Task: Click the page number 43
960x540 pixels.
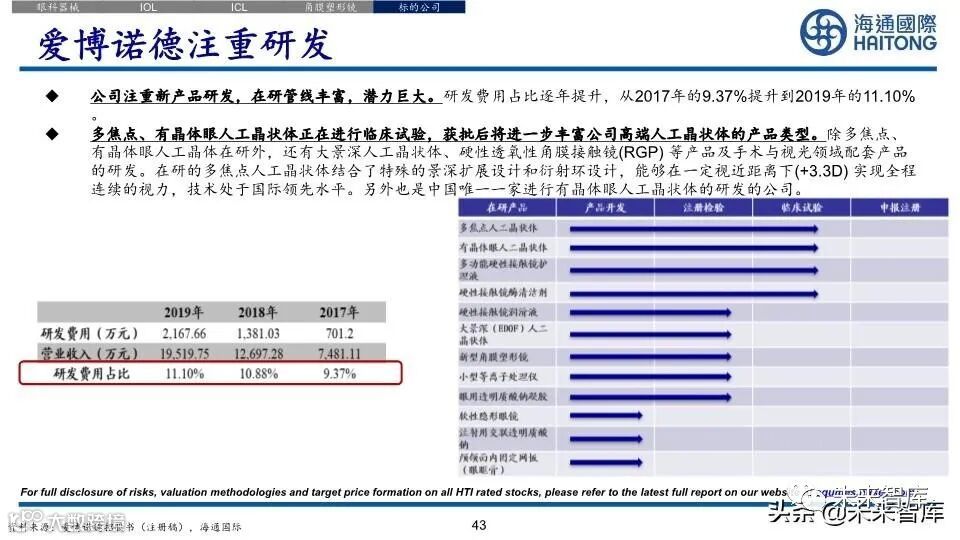Action: coord(479,525)
